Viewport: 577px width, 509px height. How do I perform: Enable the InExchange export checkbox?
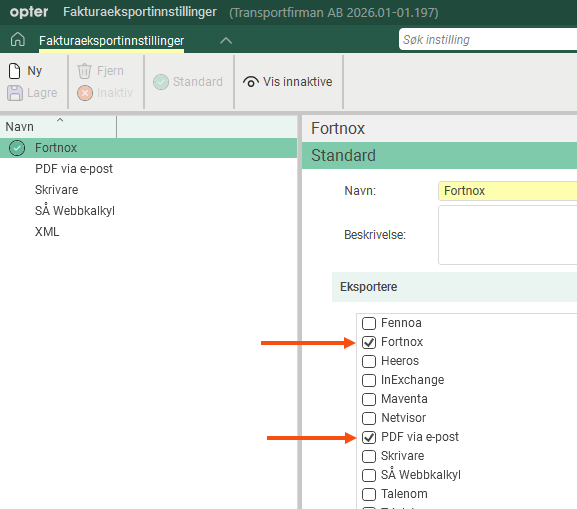369,380
